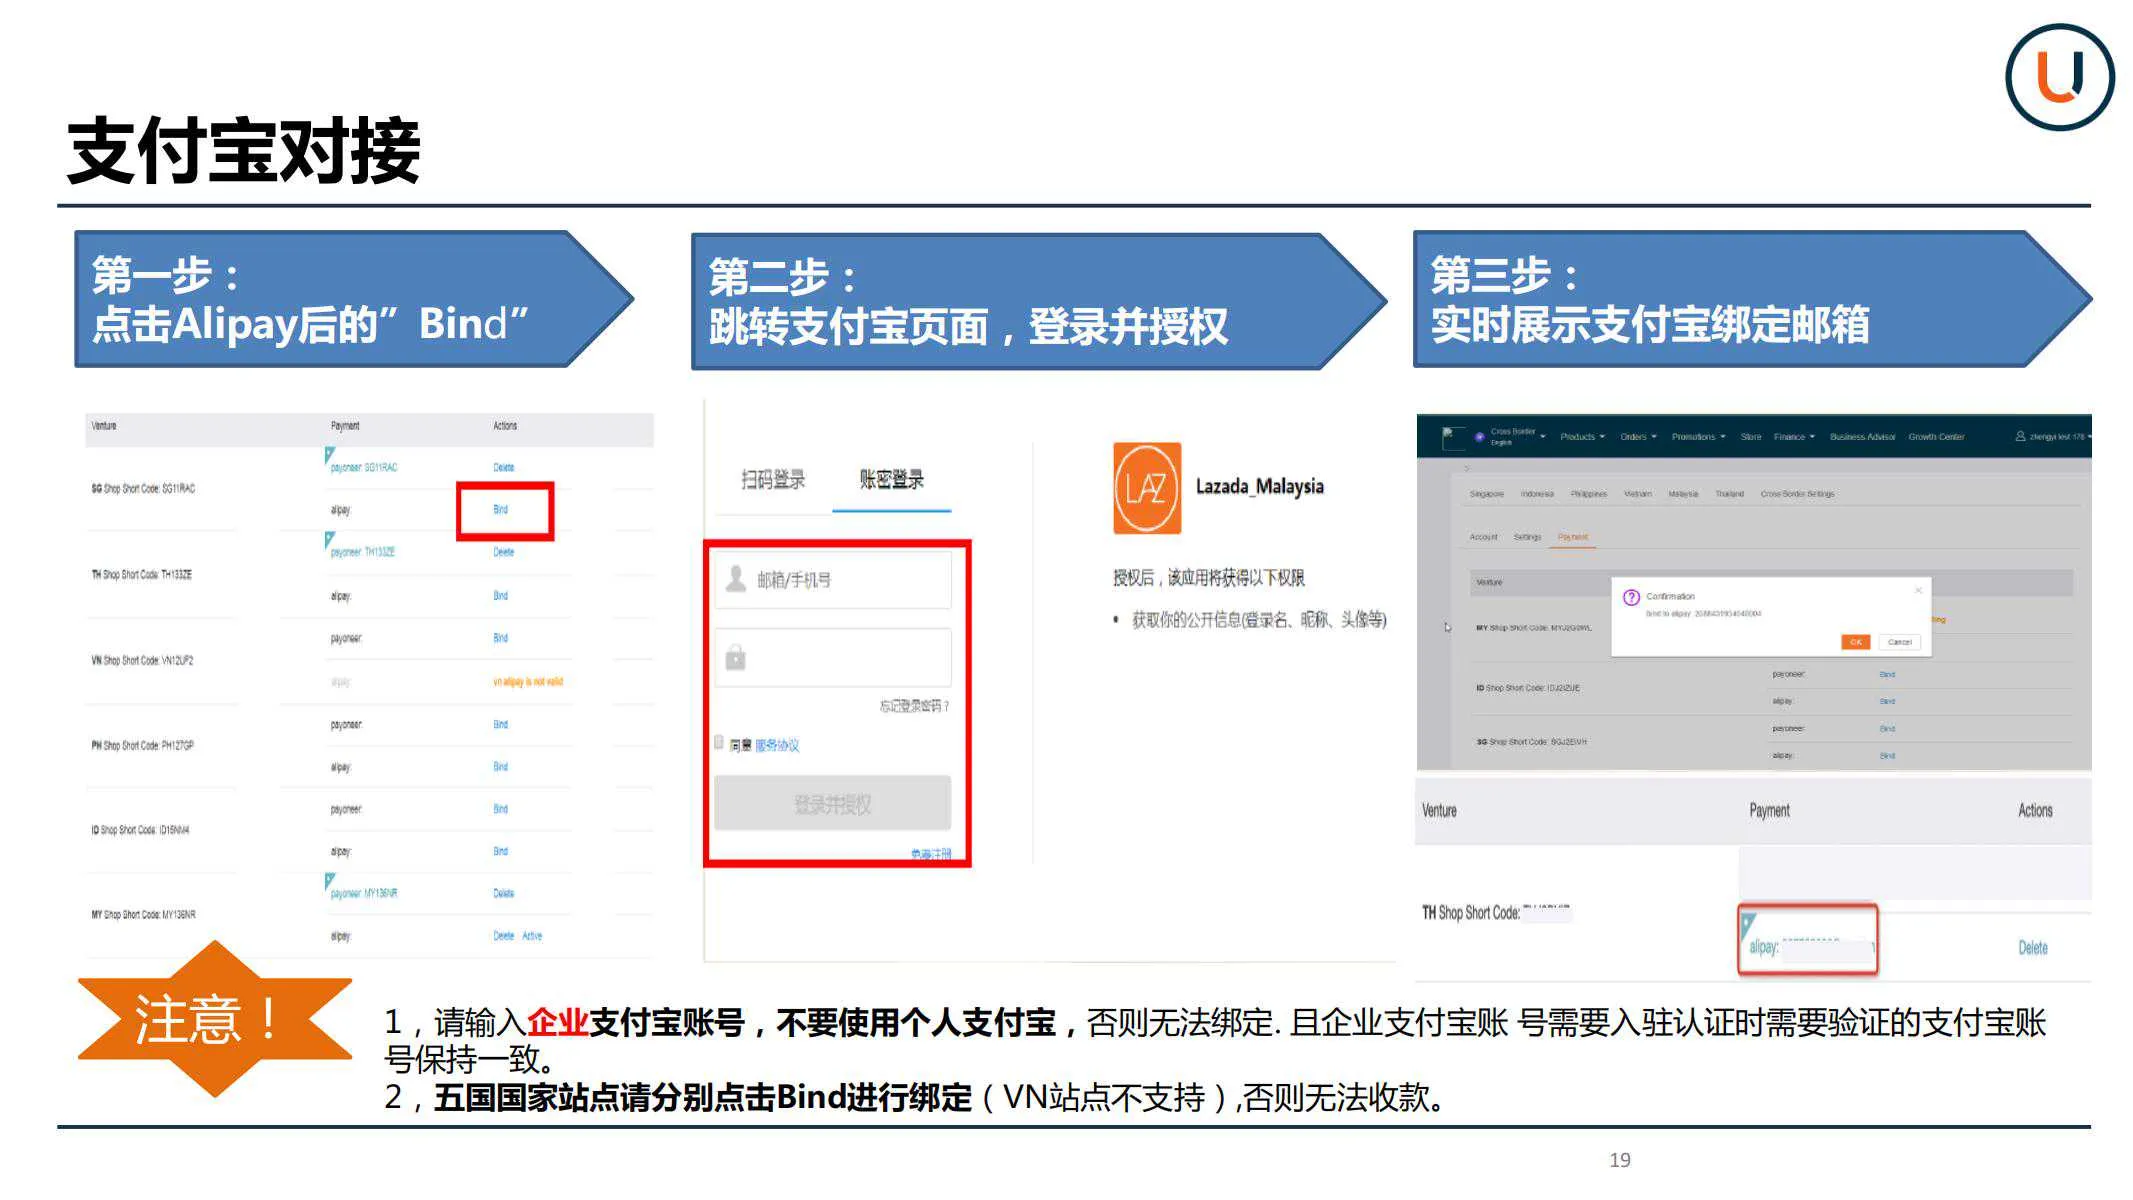Viewport: 2133px width, 1200px height.
Task: Click the orange Lazada LAZ logo
Action: click(x=1146, y=485)
